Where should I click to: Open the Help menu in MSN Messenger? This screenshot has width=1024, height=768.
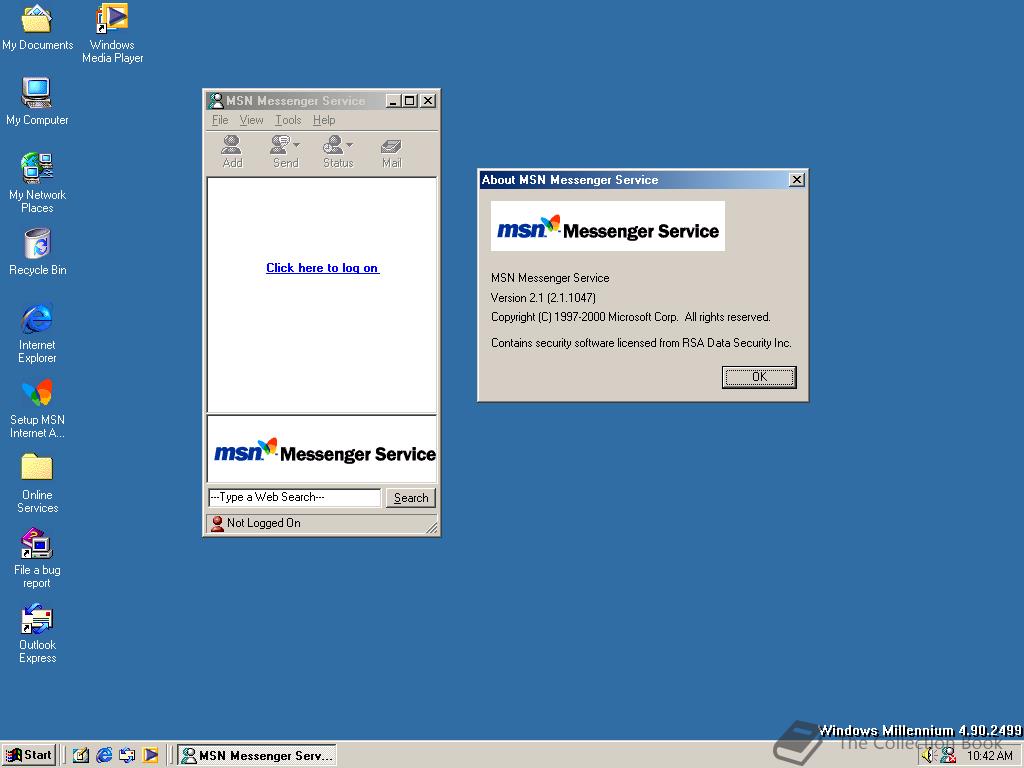[324, 120]
